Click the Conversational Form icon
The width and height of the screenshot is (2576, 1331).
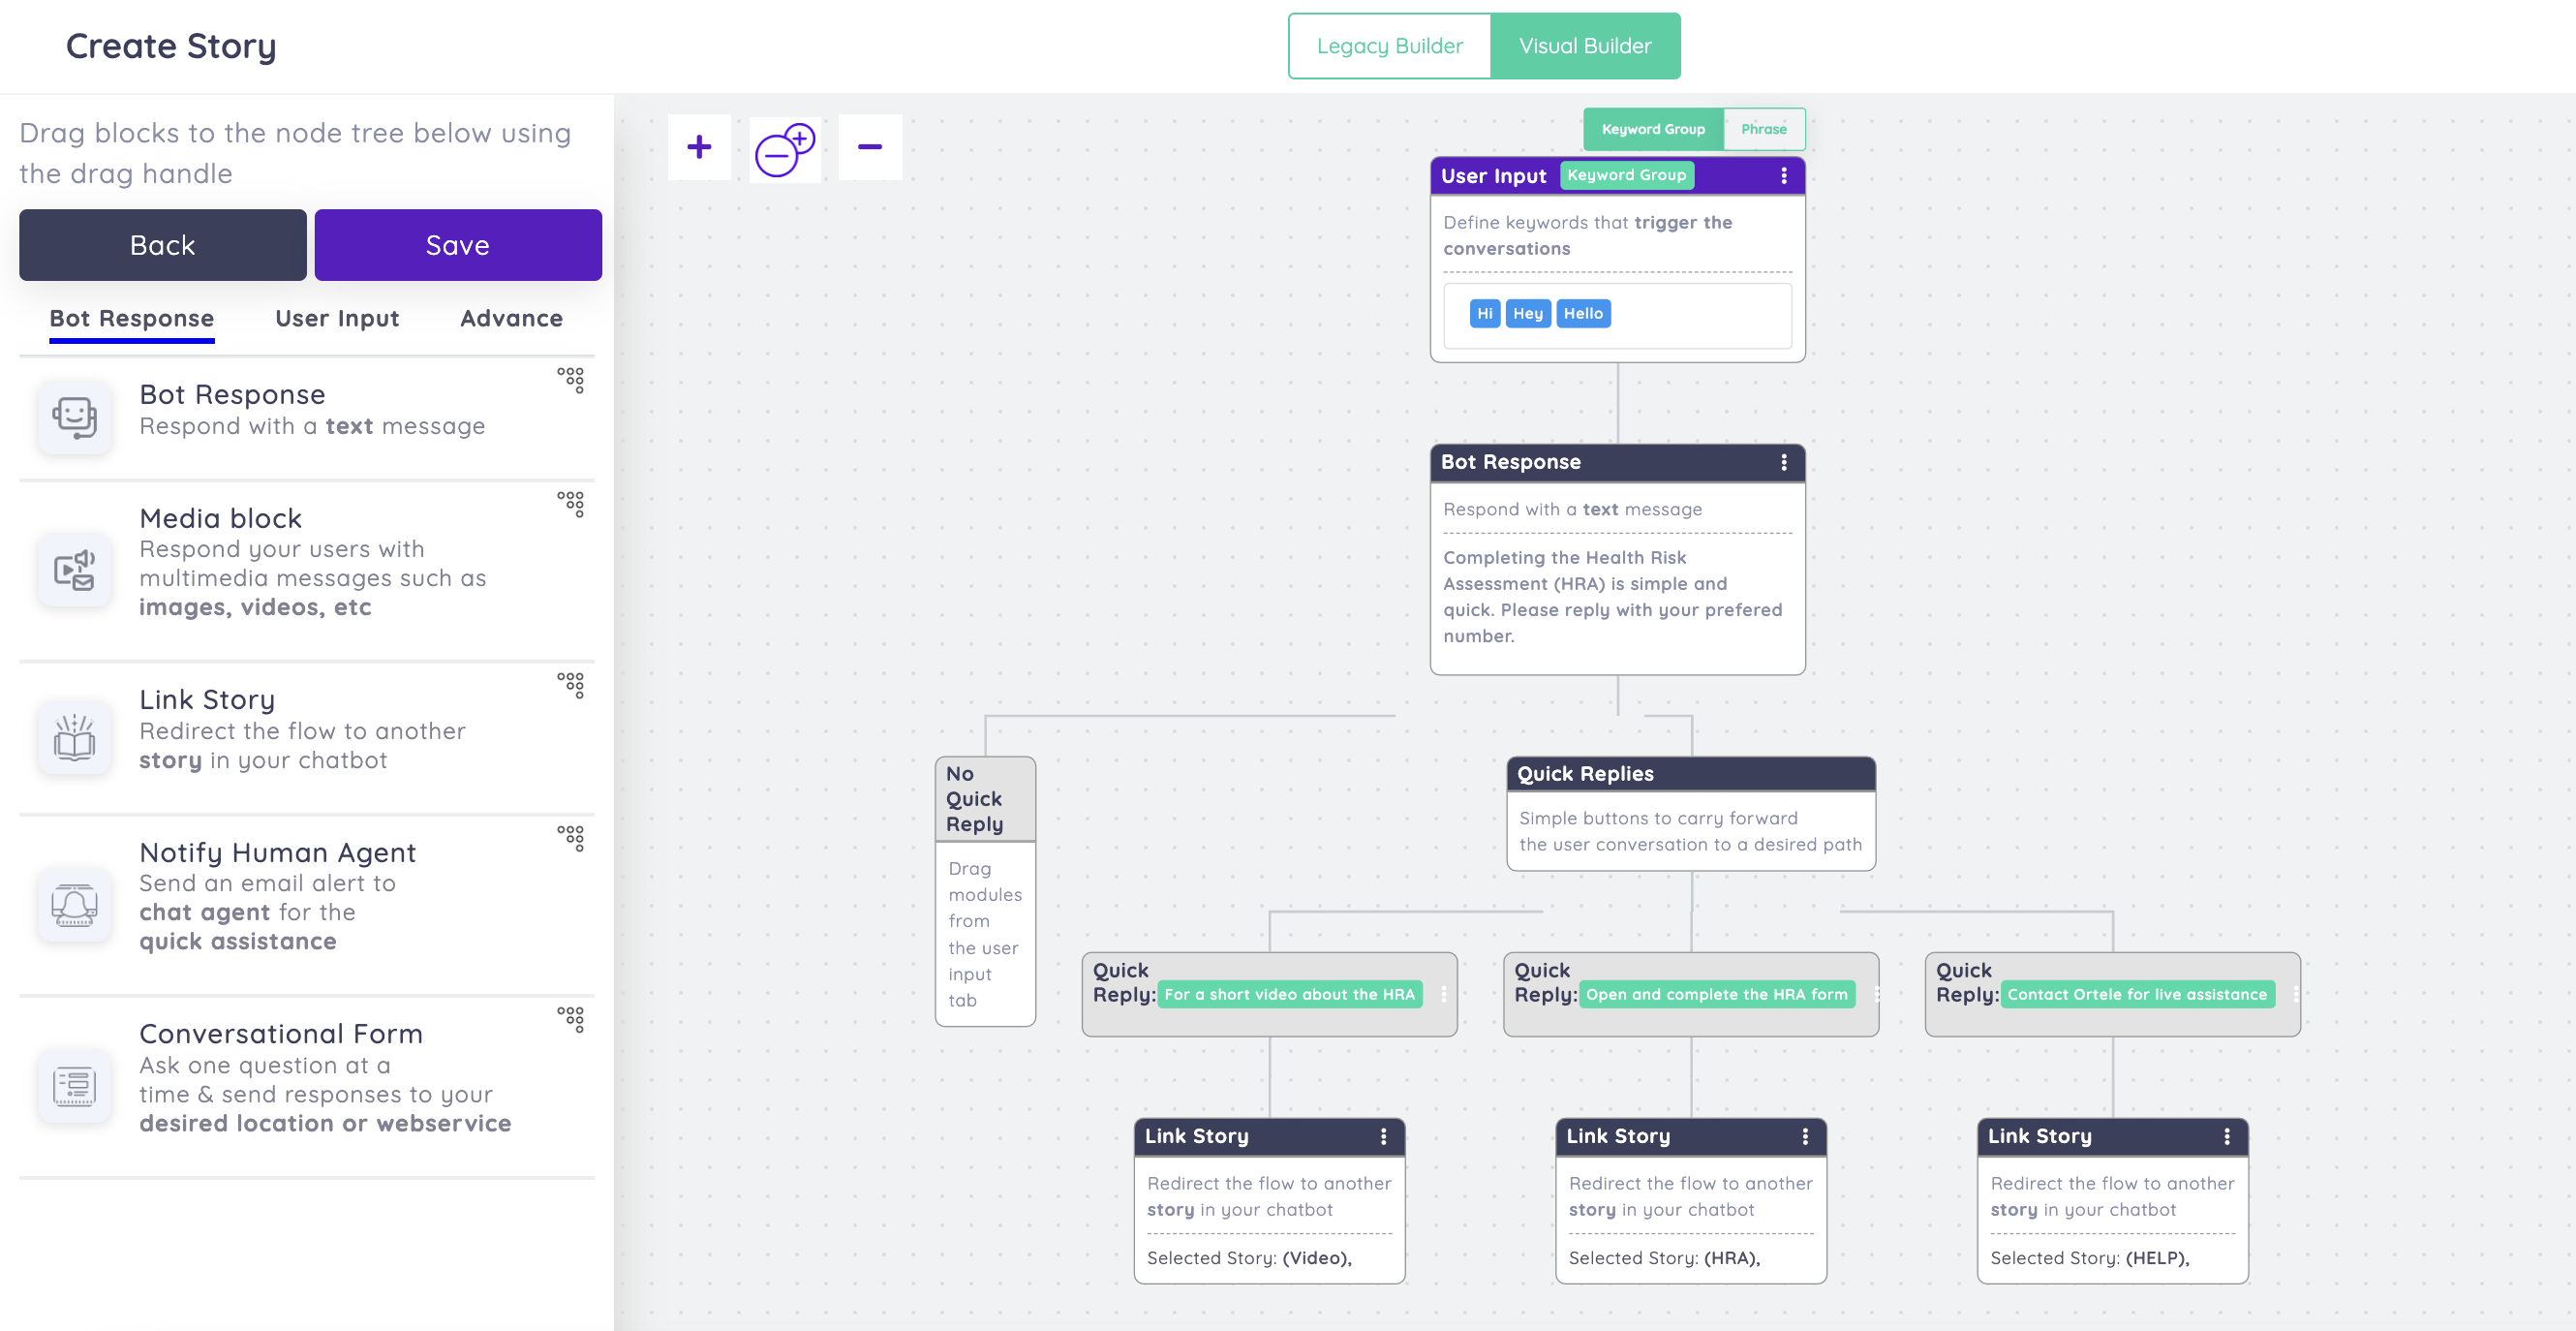74,1086
